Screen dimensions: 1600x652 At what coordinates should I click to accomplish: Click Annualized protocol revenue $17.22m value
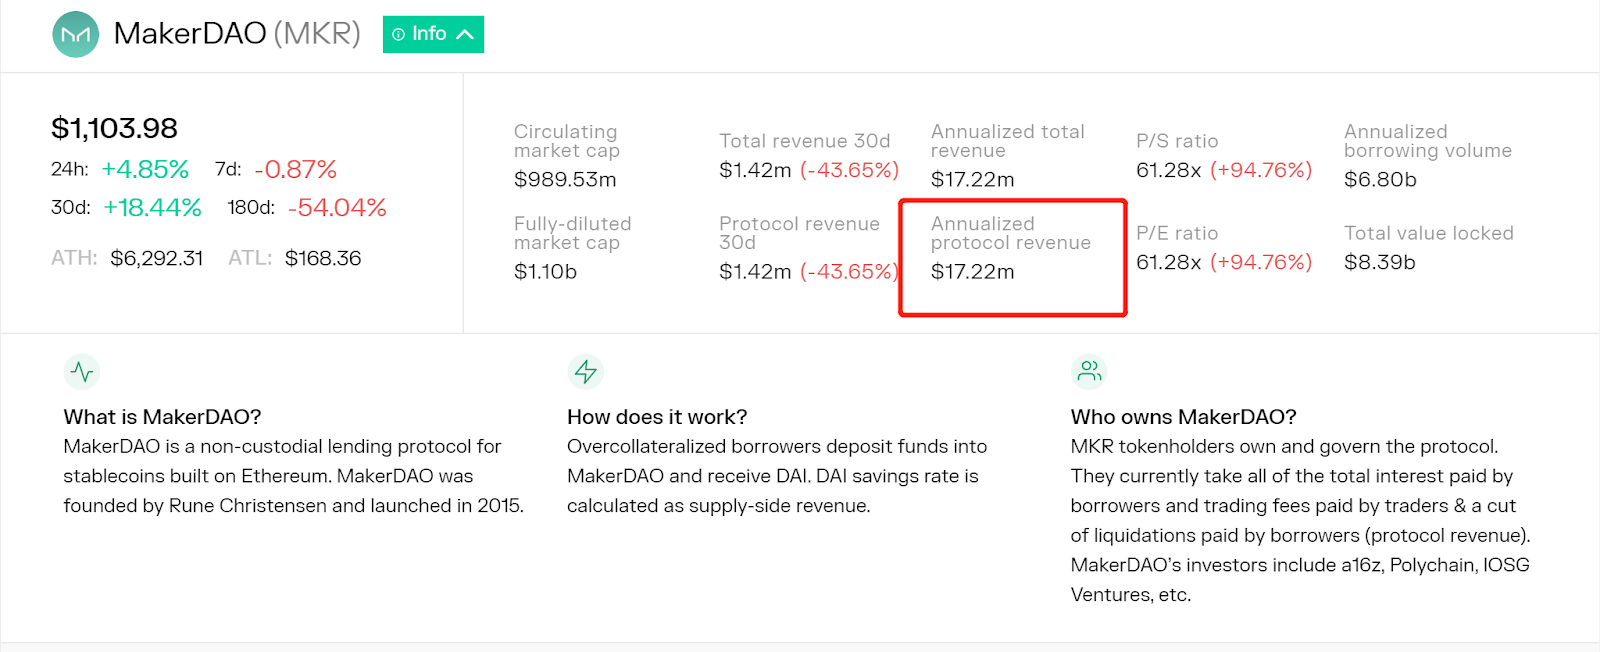(973, 272)
